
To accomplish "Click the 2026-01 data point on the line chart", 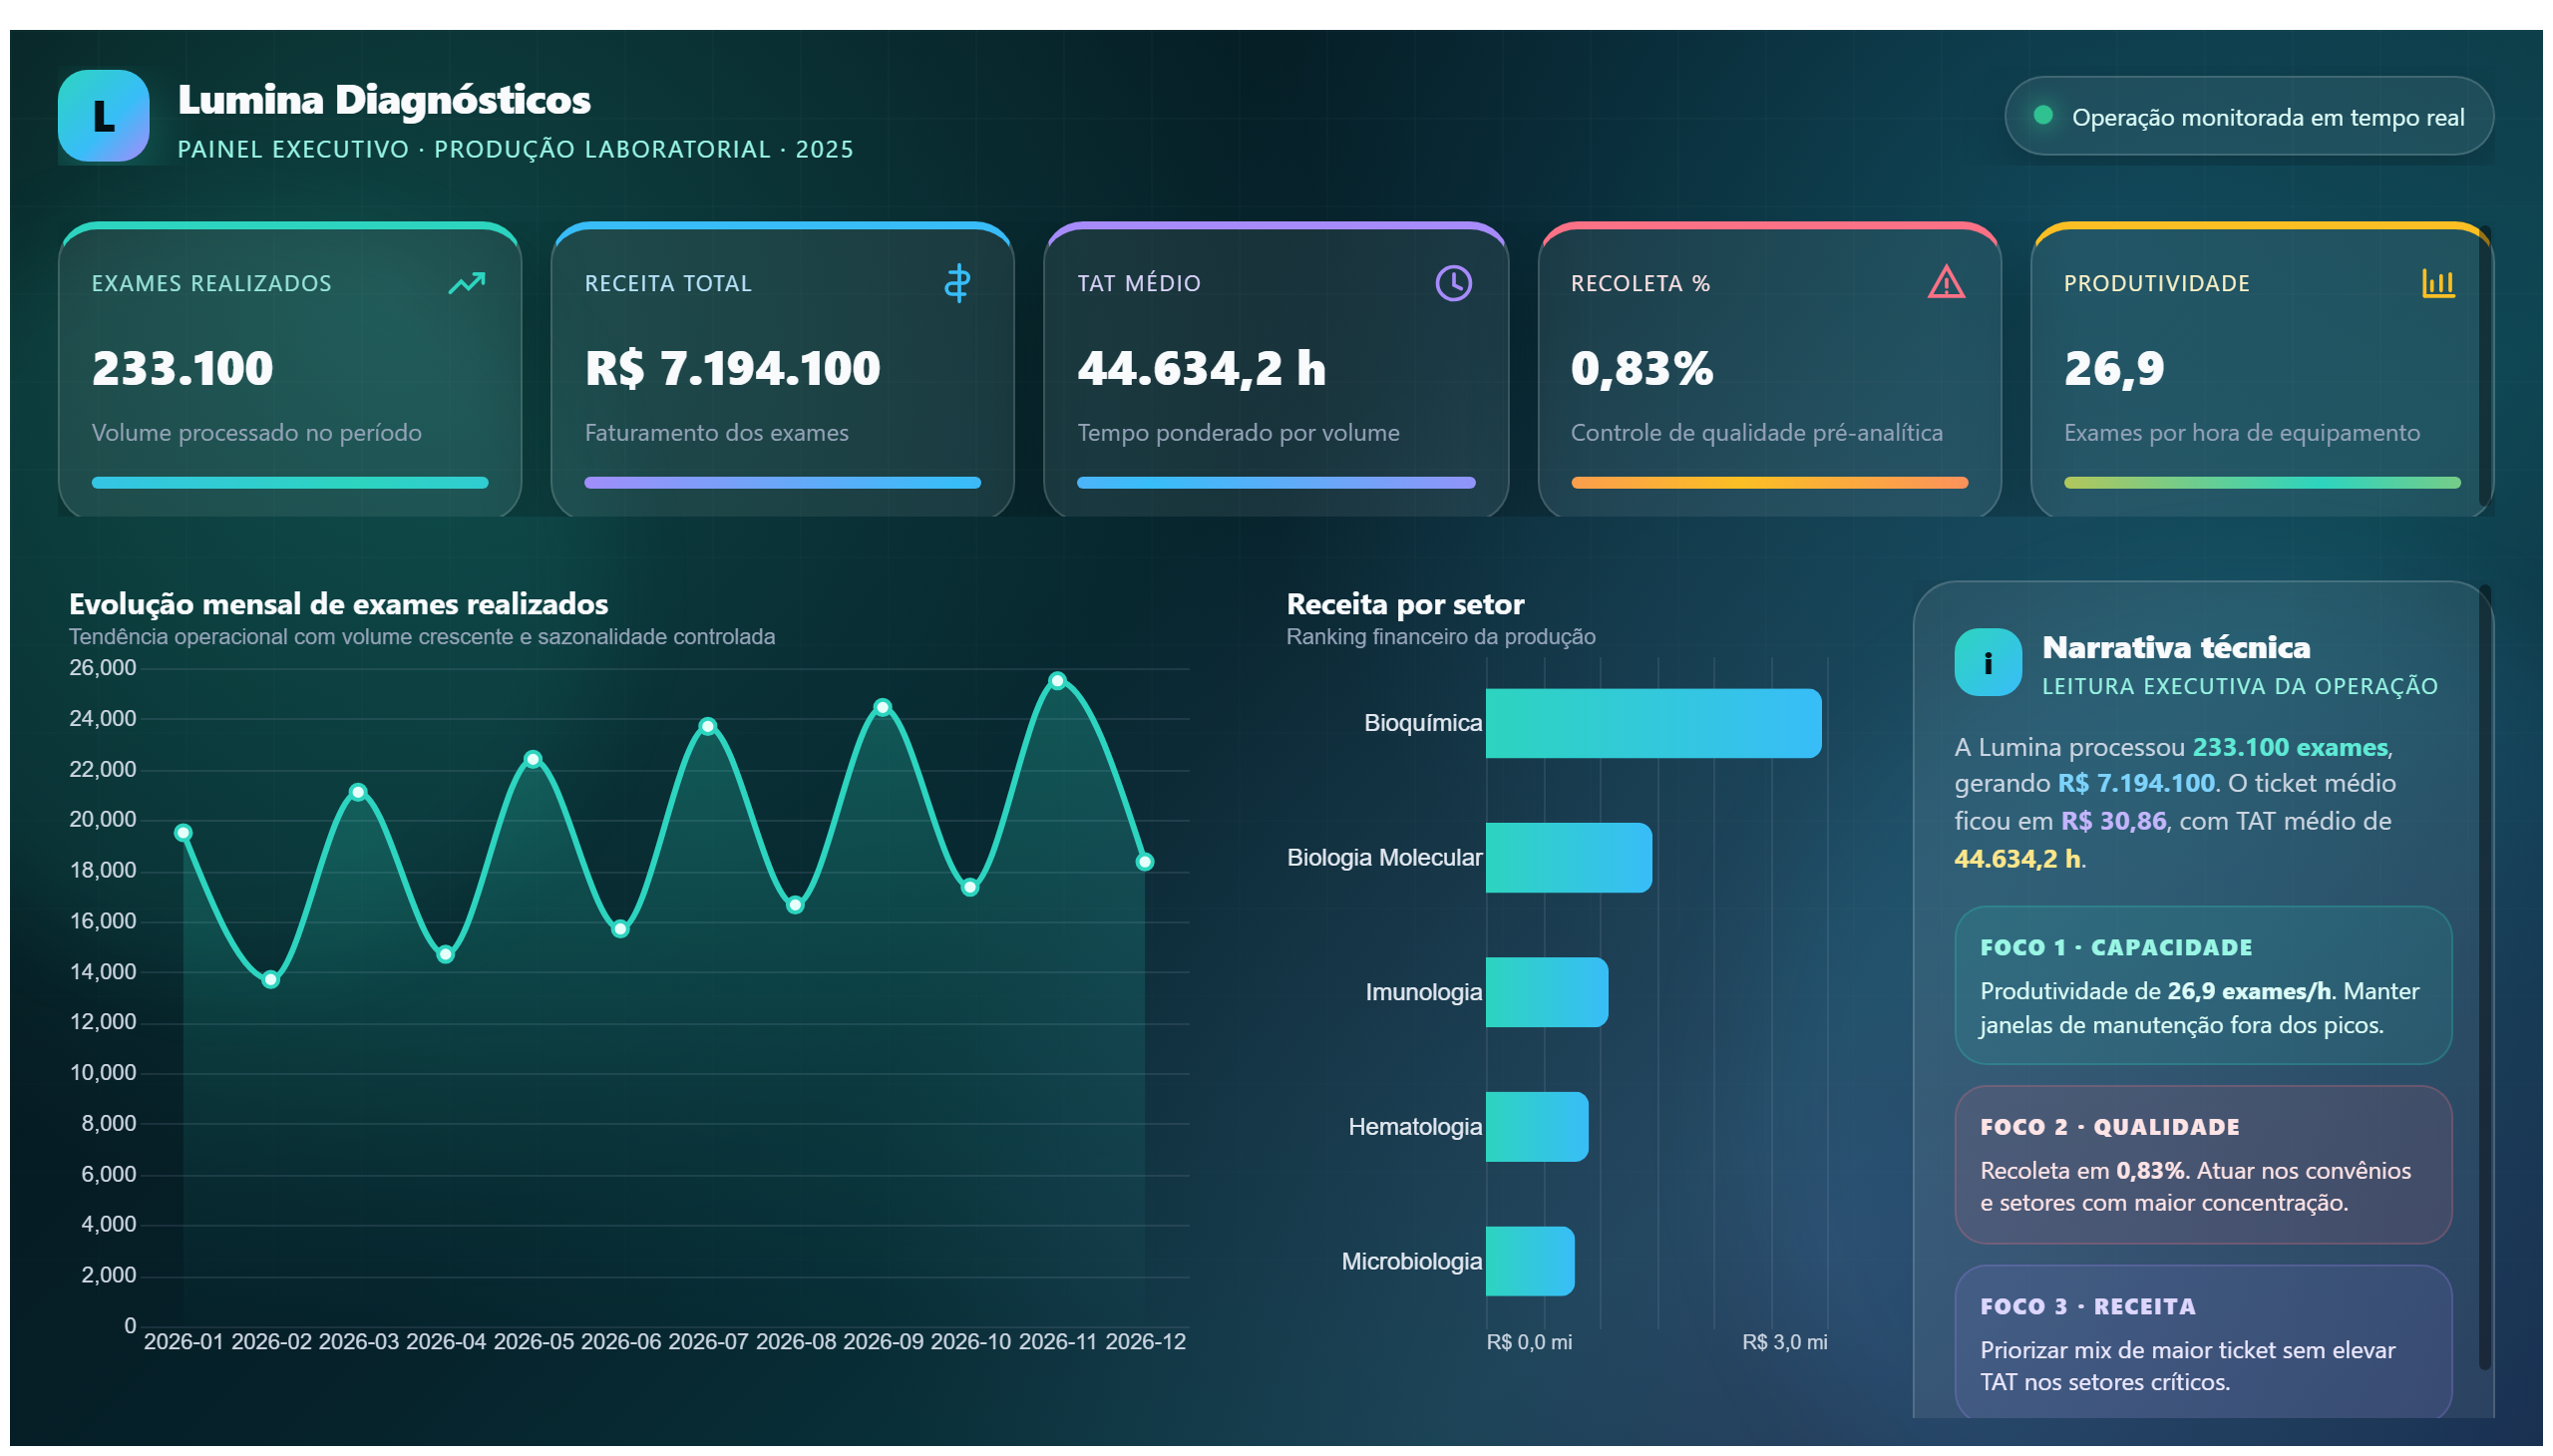I will point(183,833).
